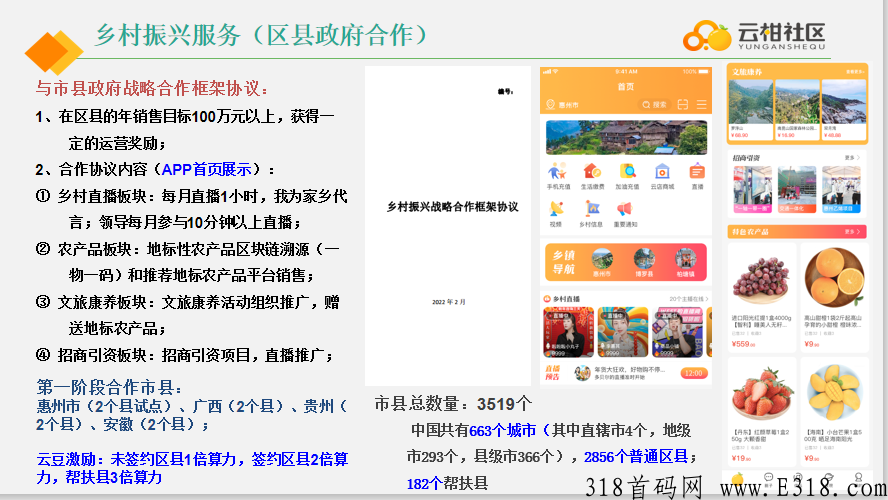This screenshot has height=500, width=888.
Task: Click 查看更多 in 文旅康养 section
Action: (x=855, y=72)
